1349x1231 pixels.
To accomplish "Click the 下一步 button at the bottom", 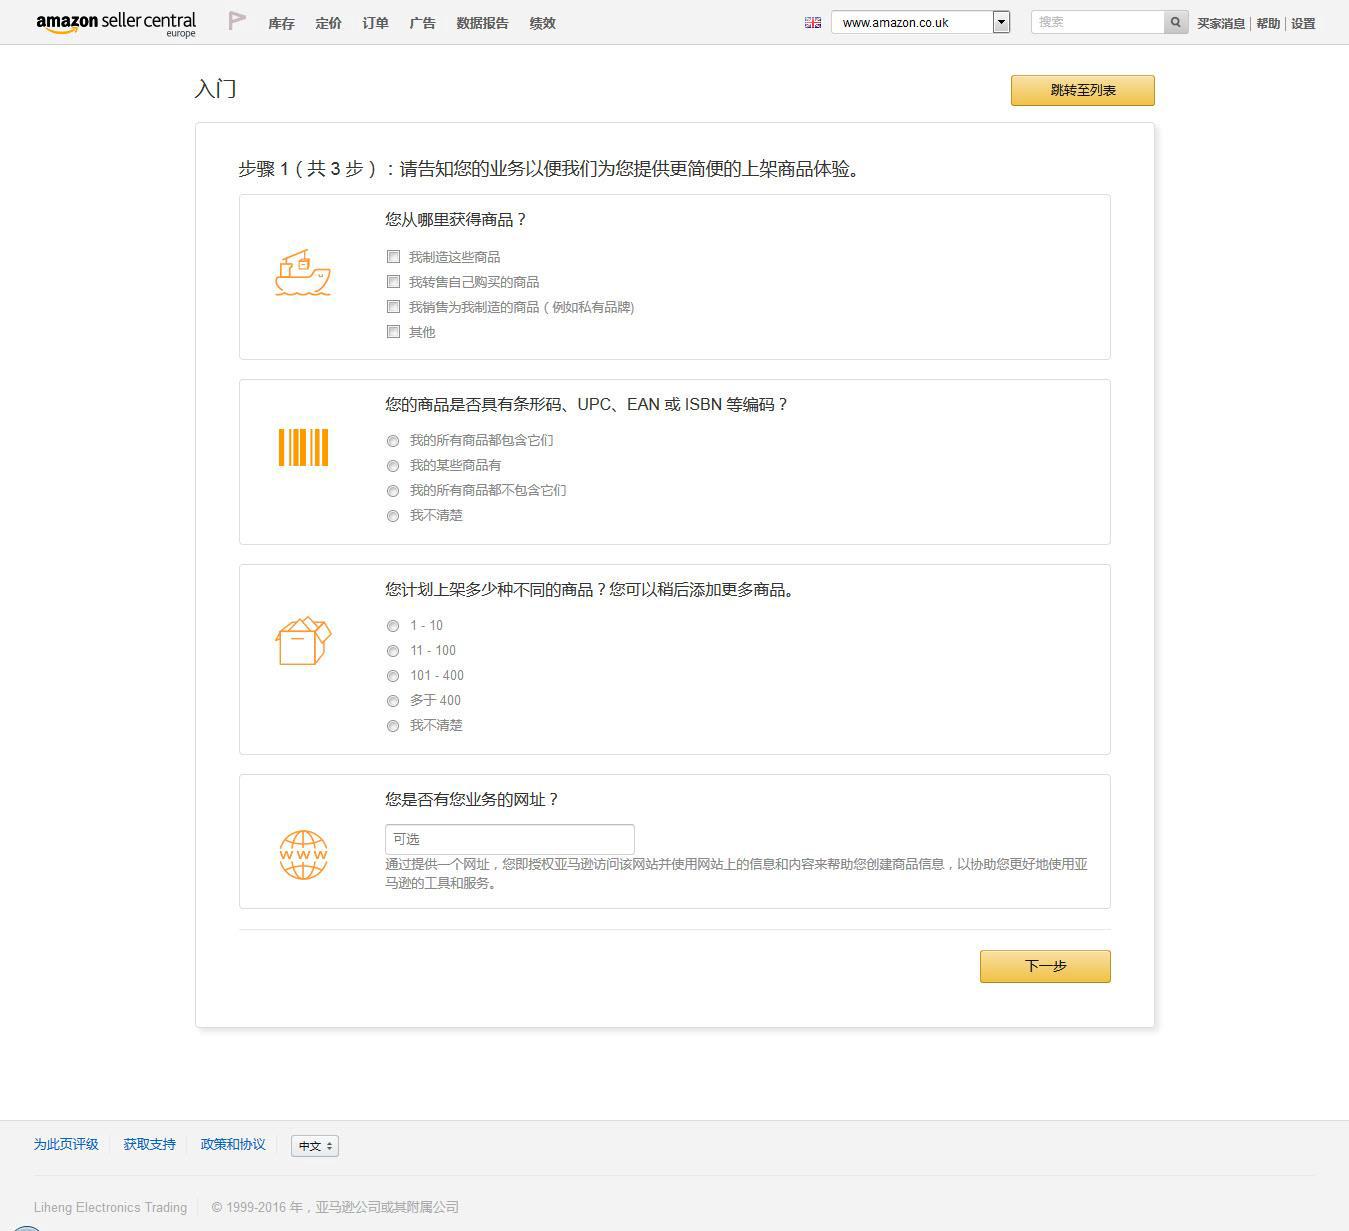I will click(1044, 966).
